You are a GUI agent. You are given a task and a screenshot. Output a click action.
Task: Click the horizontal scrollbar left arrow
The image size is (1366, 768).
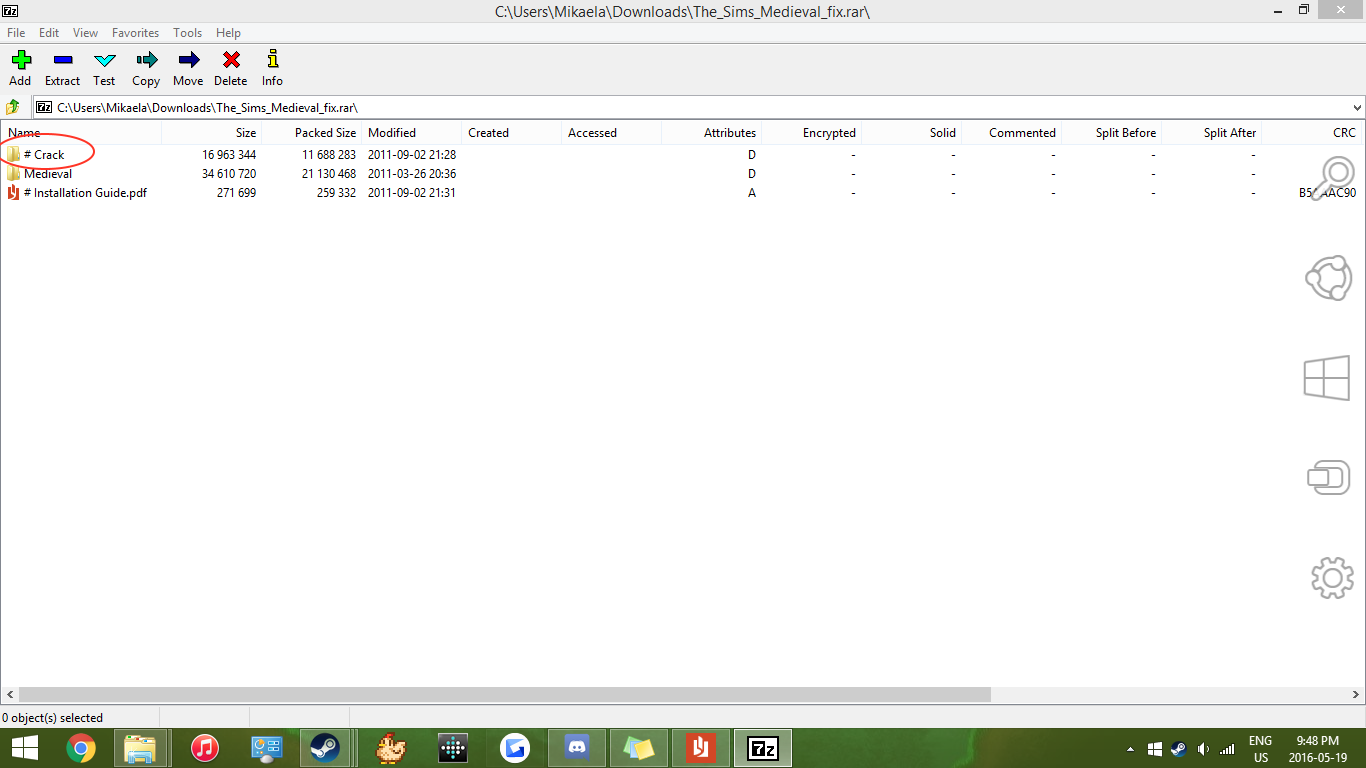(x=9, y=694)
